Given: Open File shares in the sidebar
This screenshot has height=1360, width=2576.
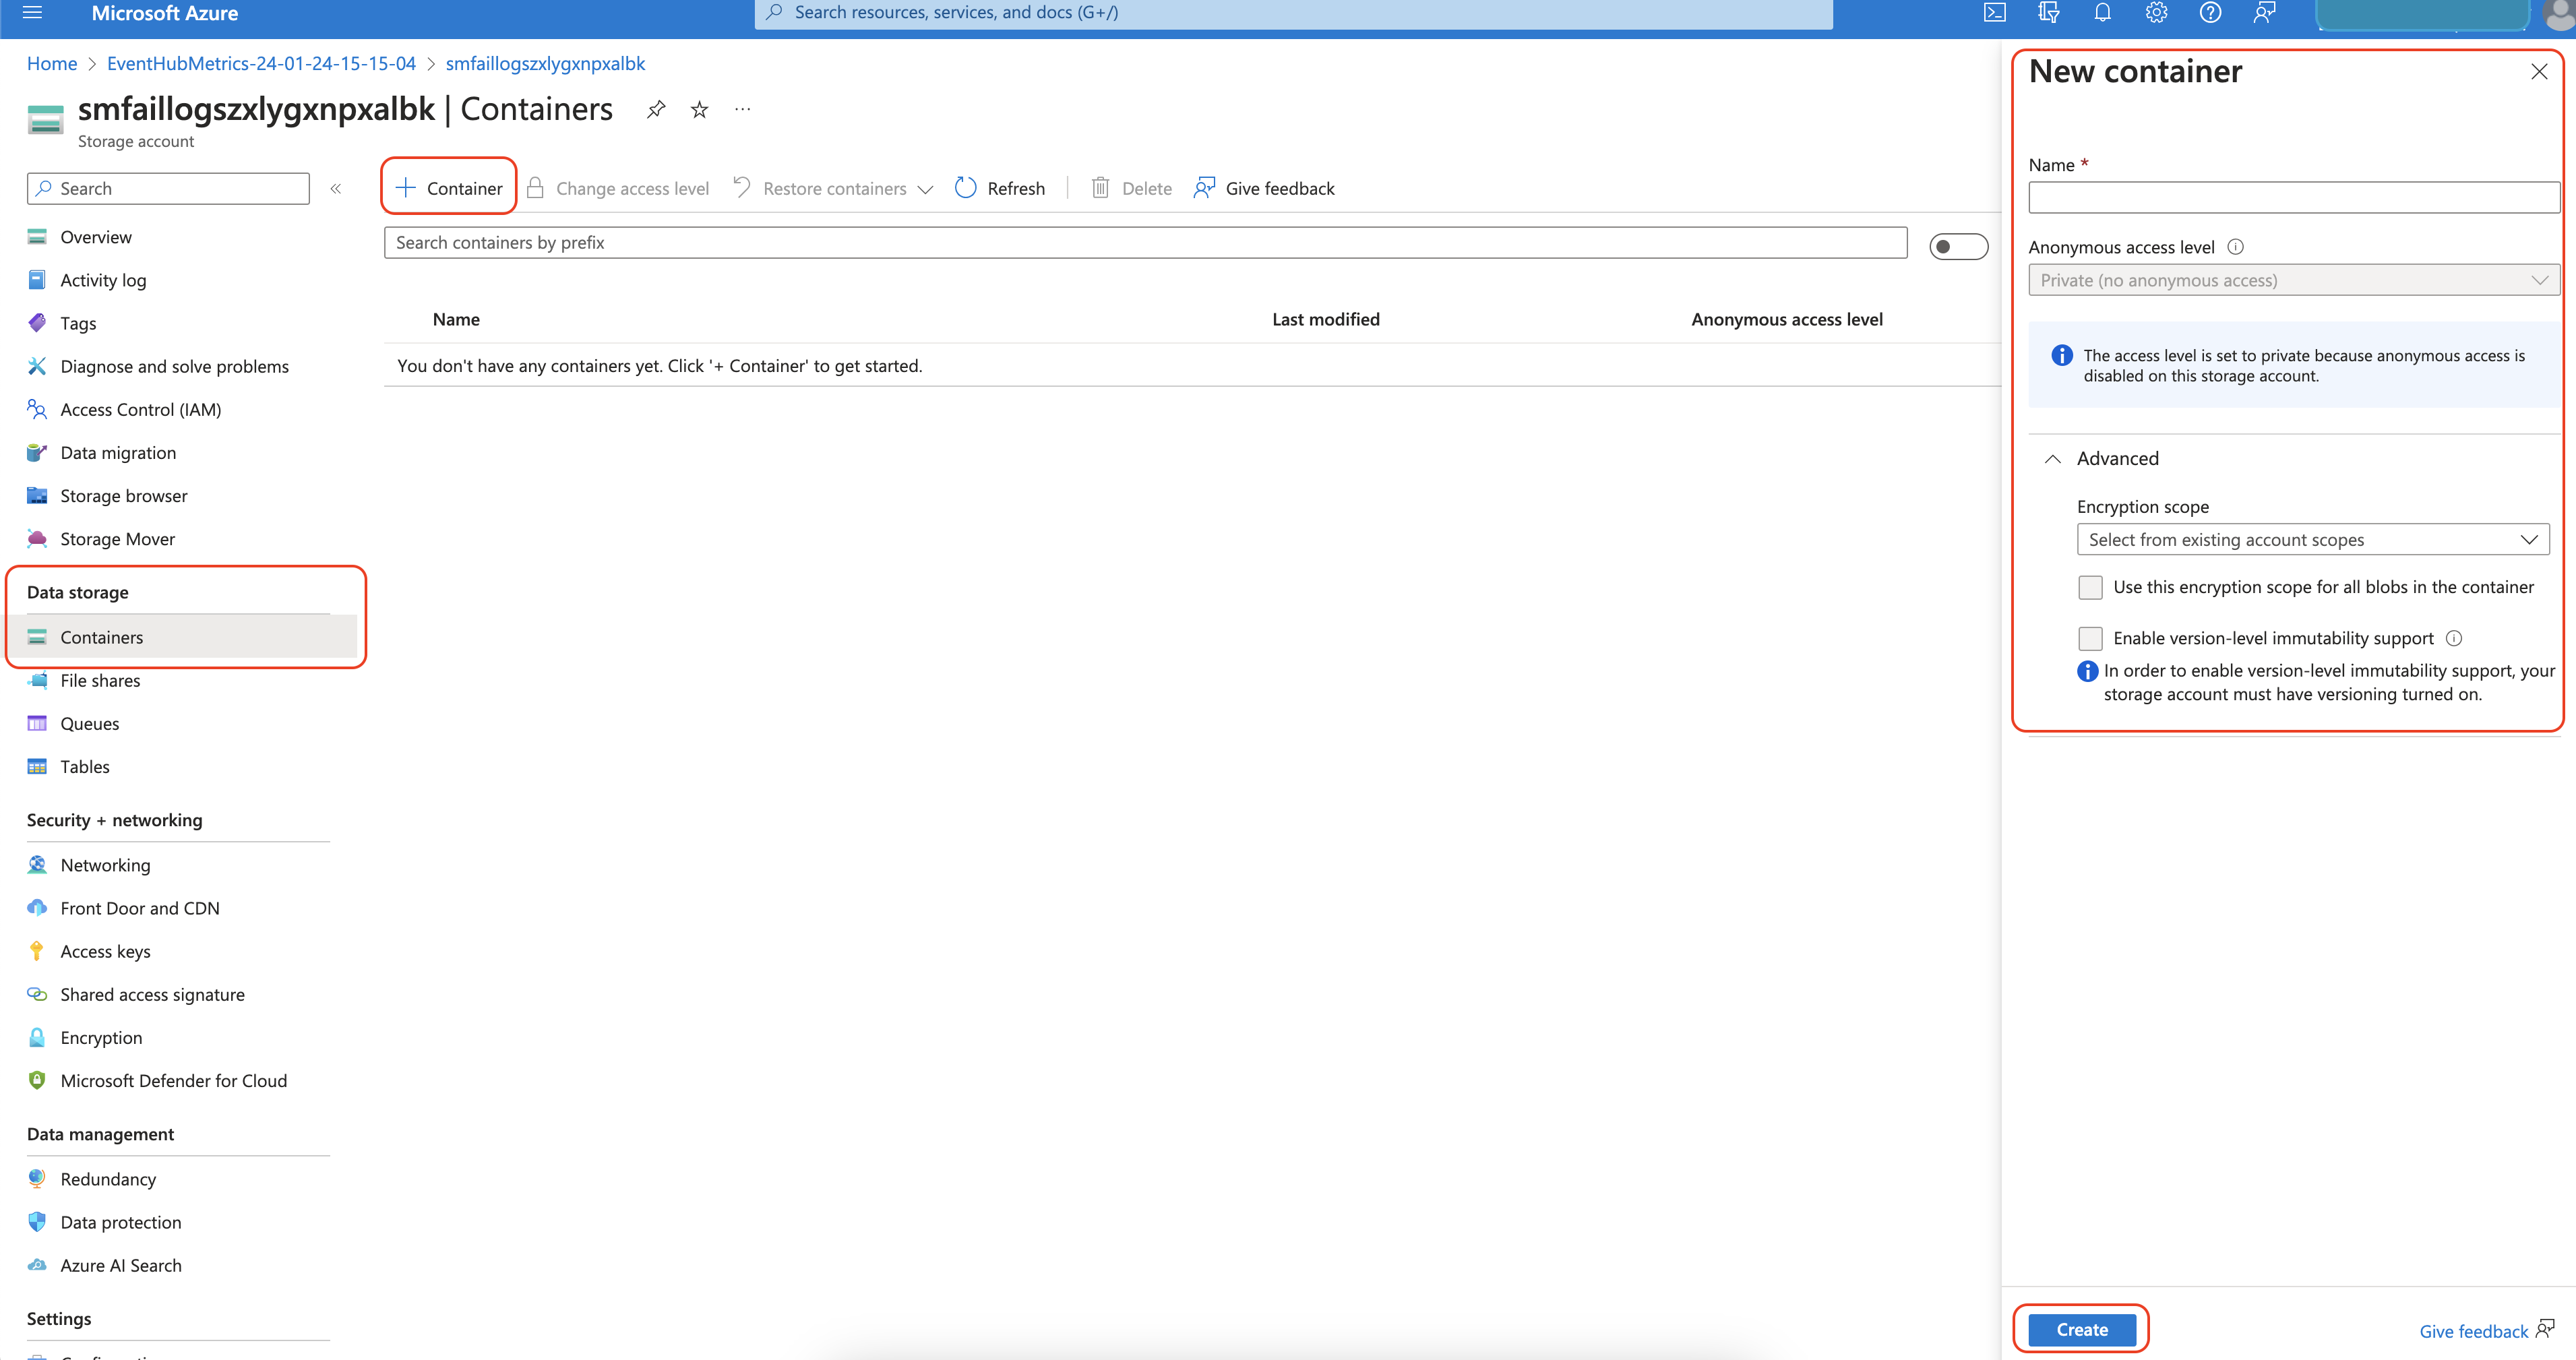Looking at the screenshot, I should point(100,680).
